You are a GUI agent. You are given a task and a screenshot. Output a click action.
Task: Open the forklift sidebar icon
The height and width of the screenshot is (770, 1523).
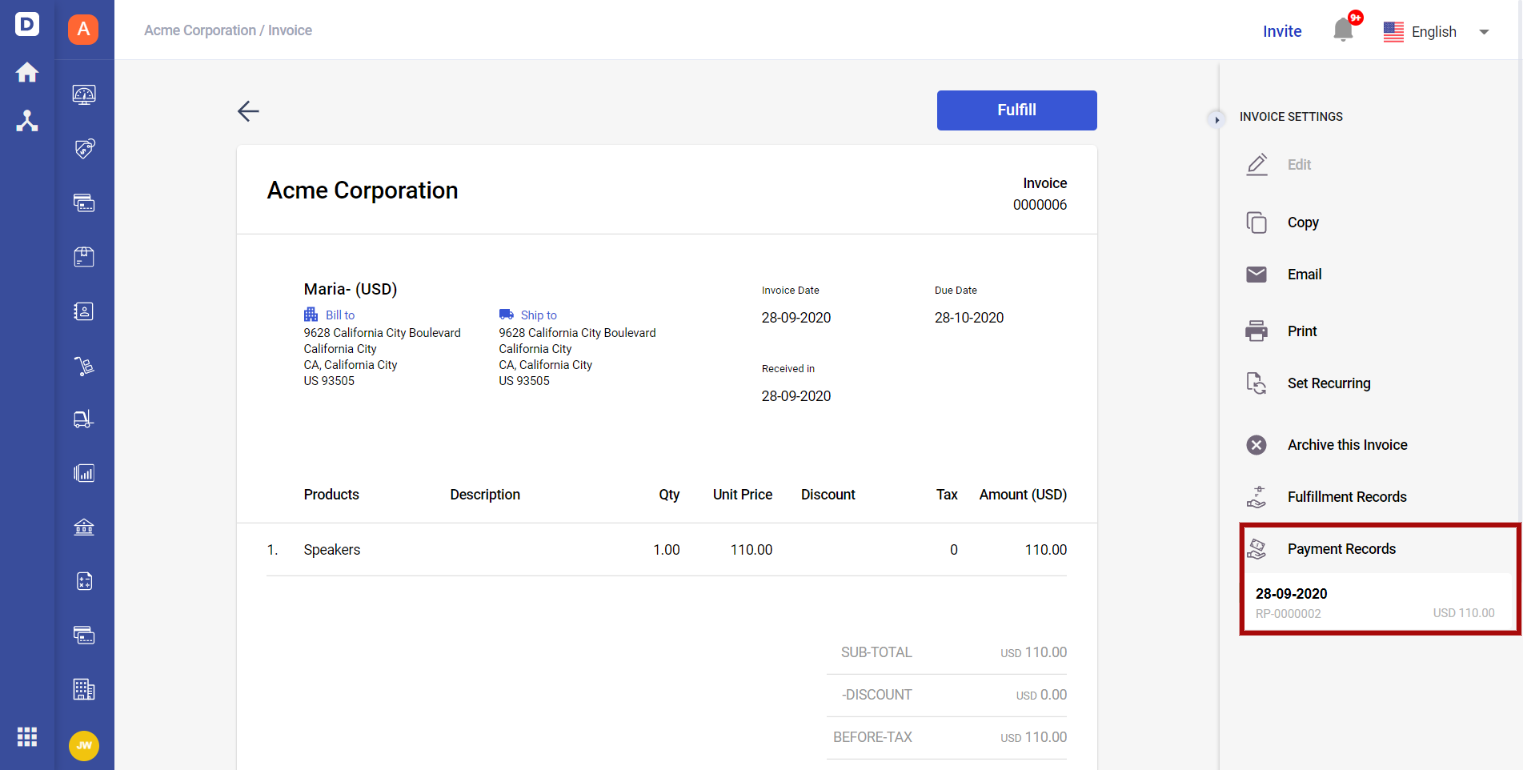pyautogui.click(x=84, y=419)
